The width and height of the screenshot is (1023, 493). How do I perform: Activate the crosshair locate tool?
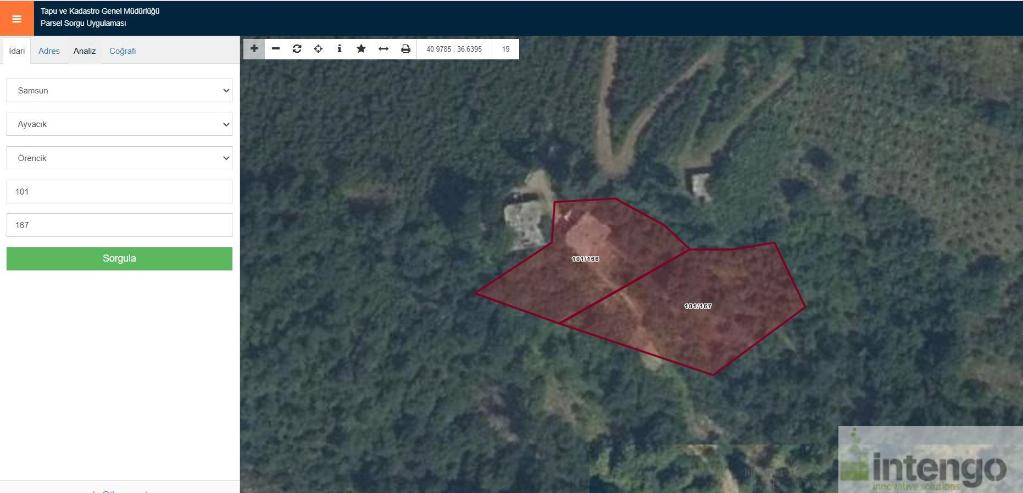[x=318, y=49]
